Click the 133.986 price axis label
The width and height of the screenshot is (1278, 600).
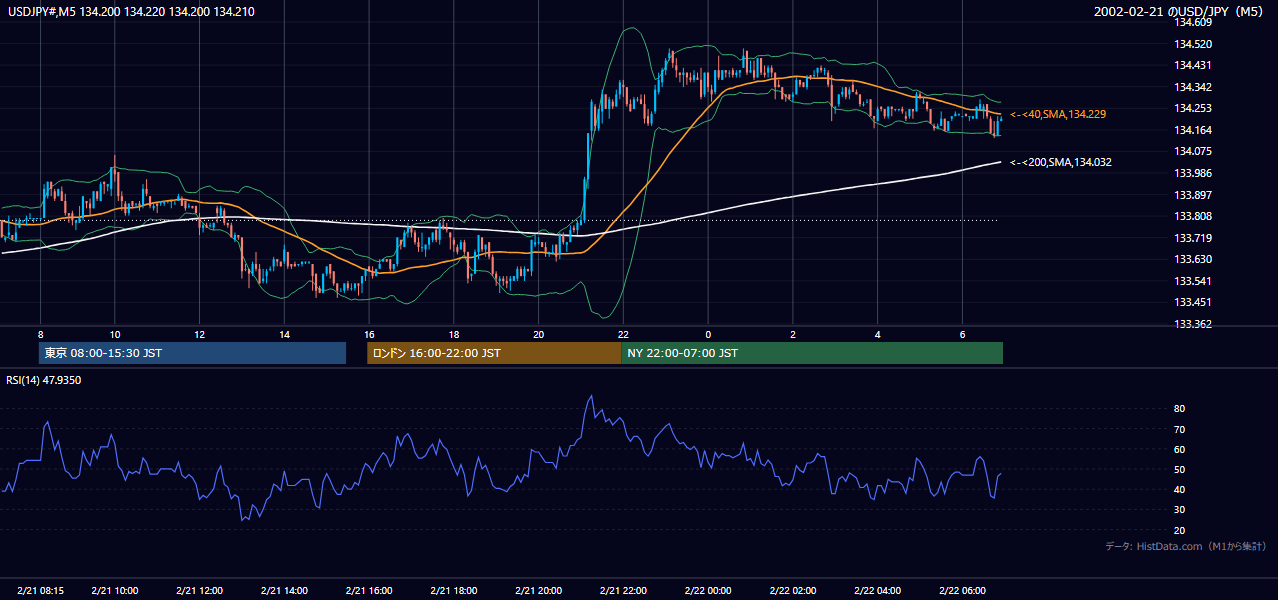(x=1193, y=173)
